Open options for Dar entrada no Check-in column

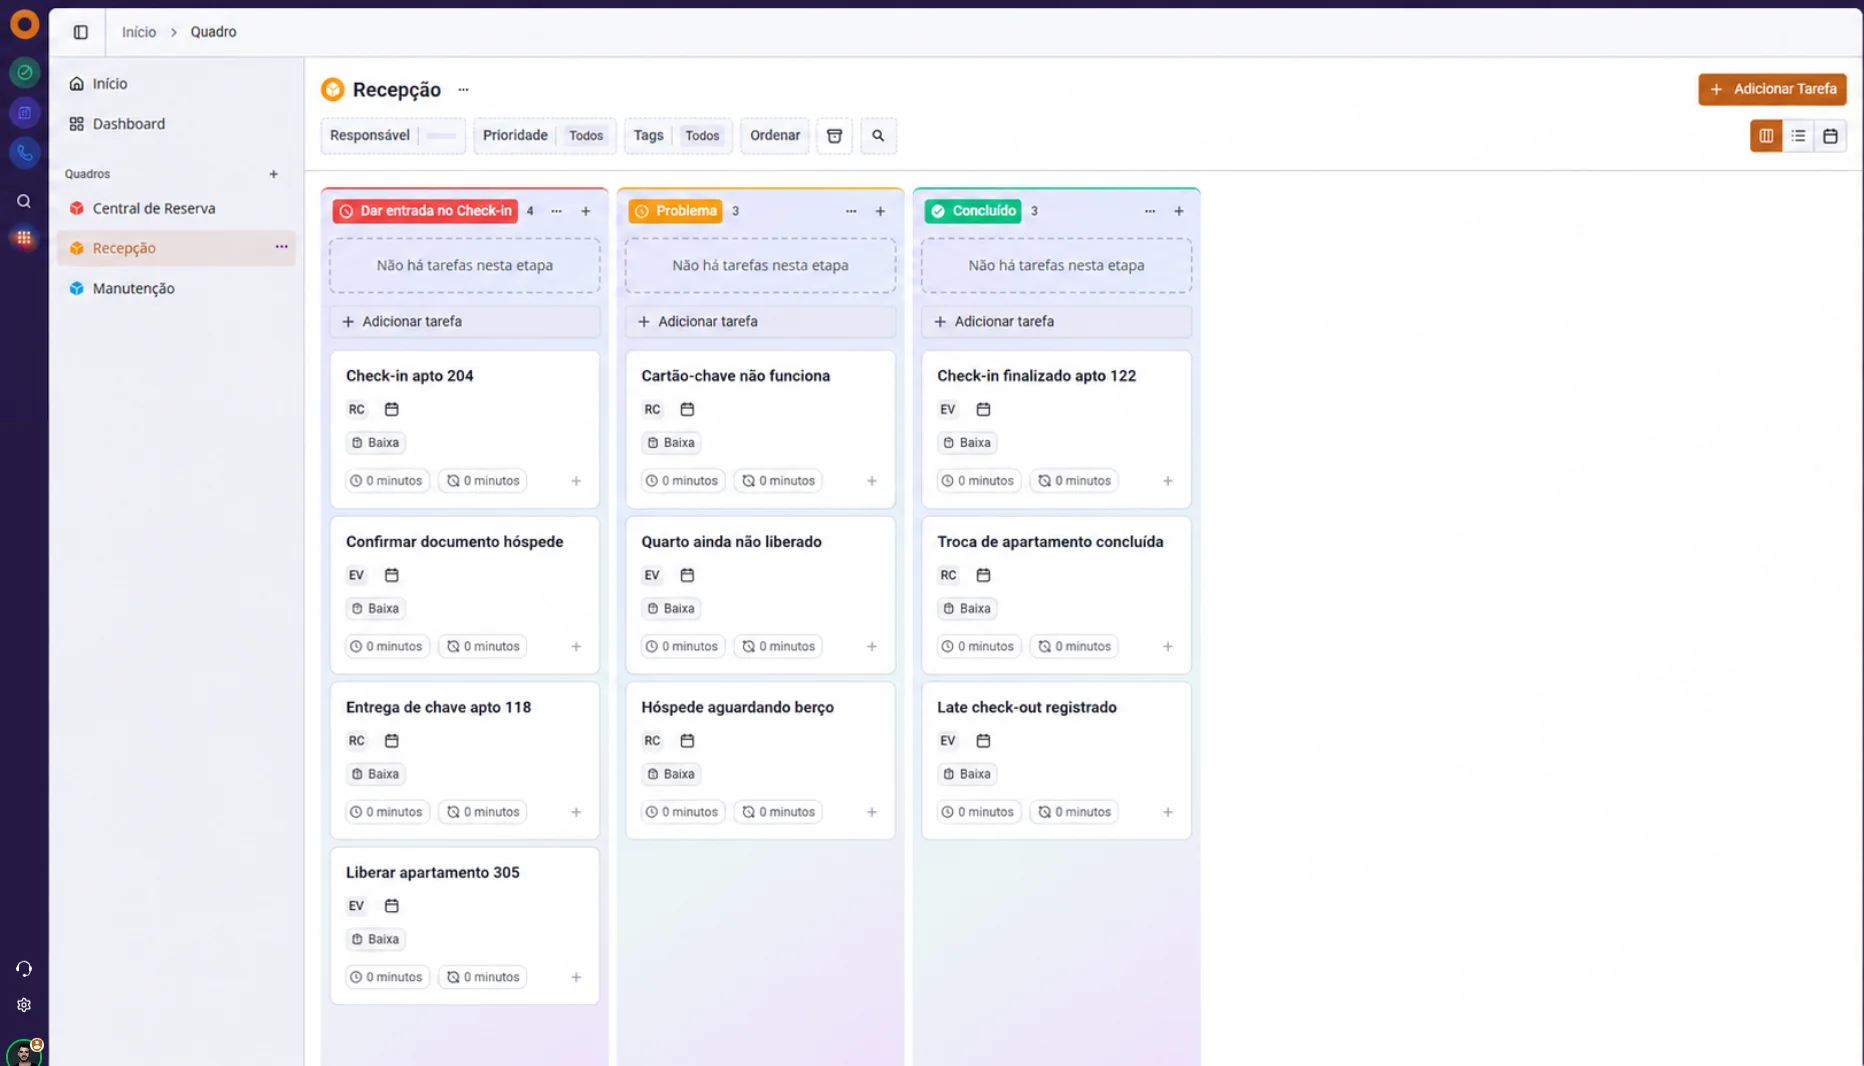556,211
